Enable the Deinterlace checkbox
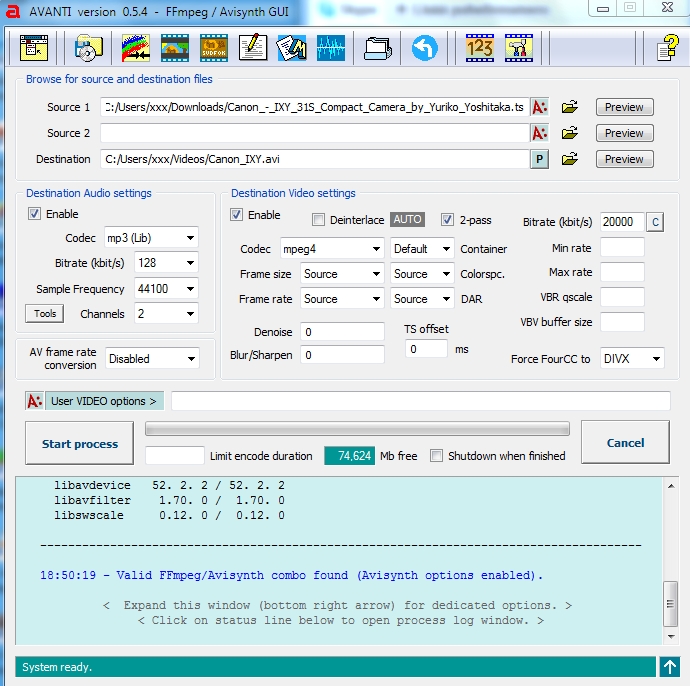Viewport: 690px width, 686px height. [x=318, y=220]
